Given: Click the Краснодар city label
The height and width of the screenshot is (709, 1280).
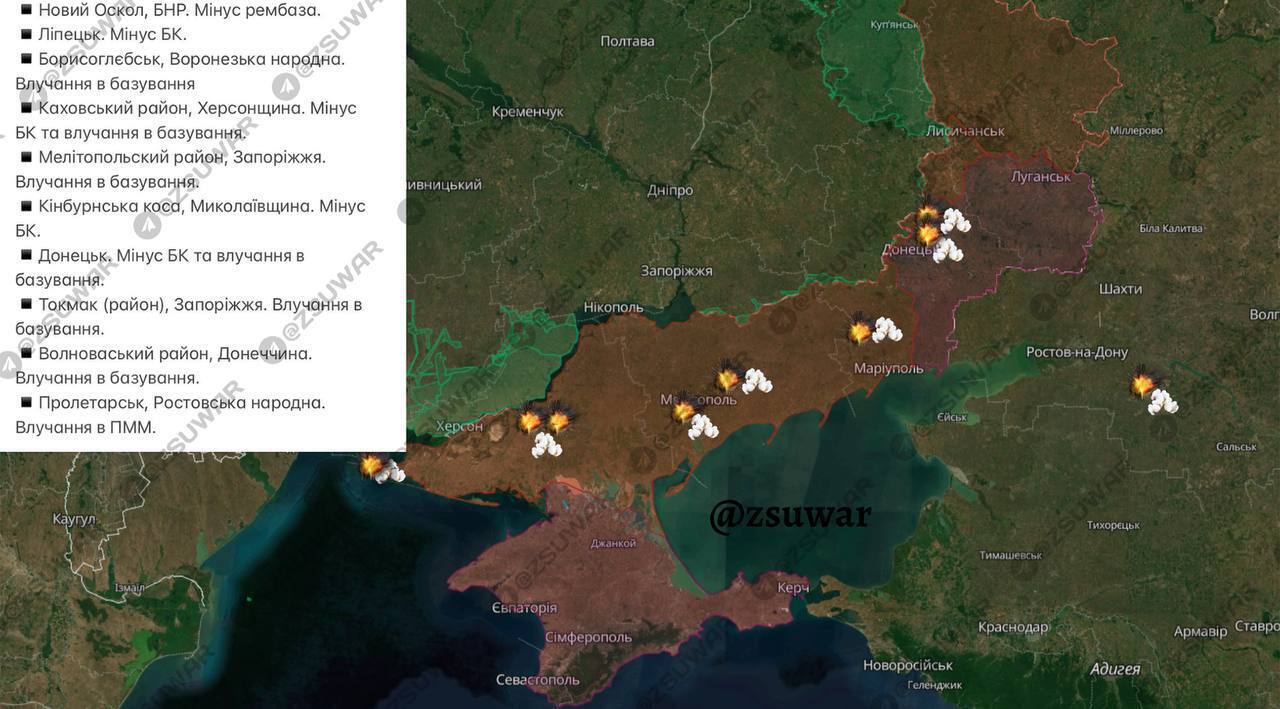Looking at the screenshot, I should click(x=1012, y=628).
